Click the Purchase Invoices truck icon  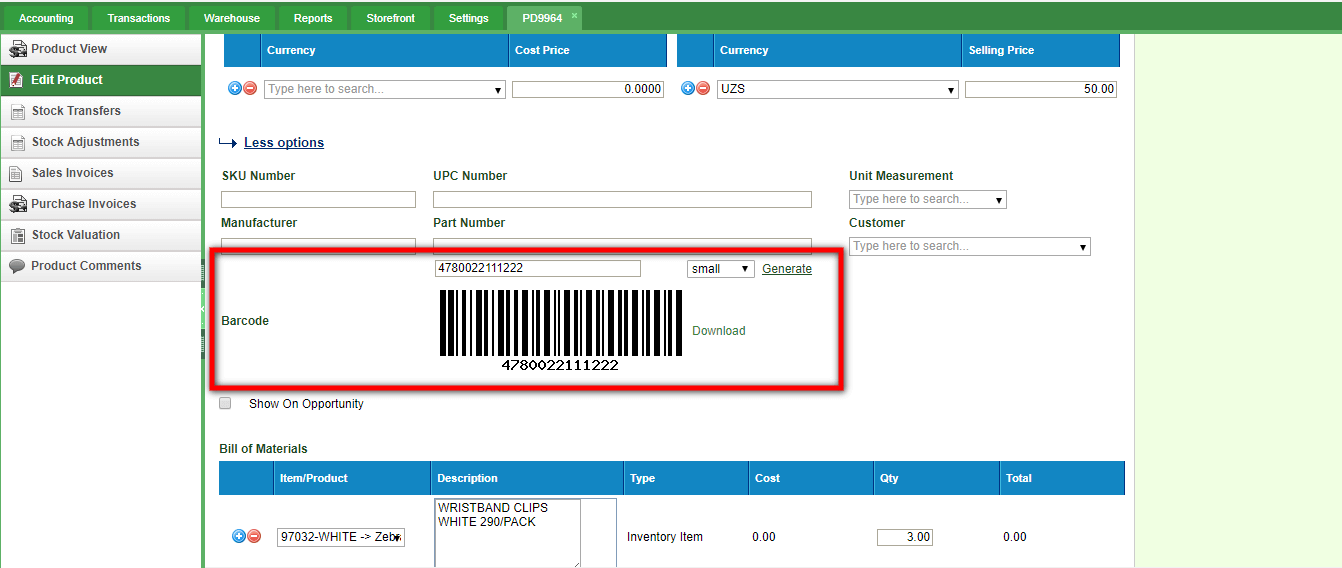17,204
